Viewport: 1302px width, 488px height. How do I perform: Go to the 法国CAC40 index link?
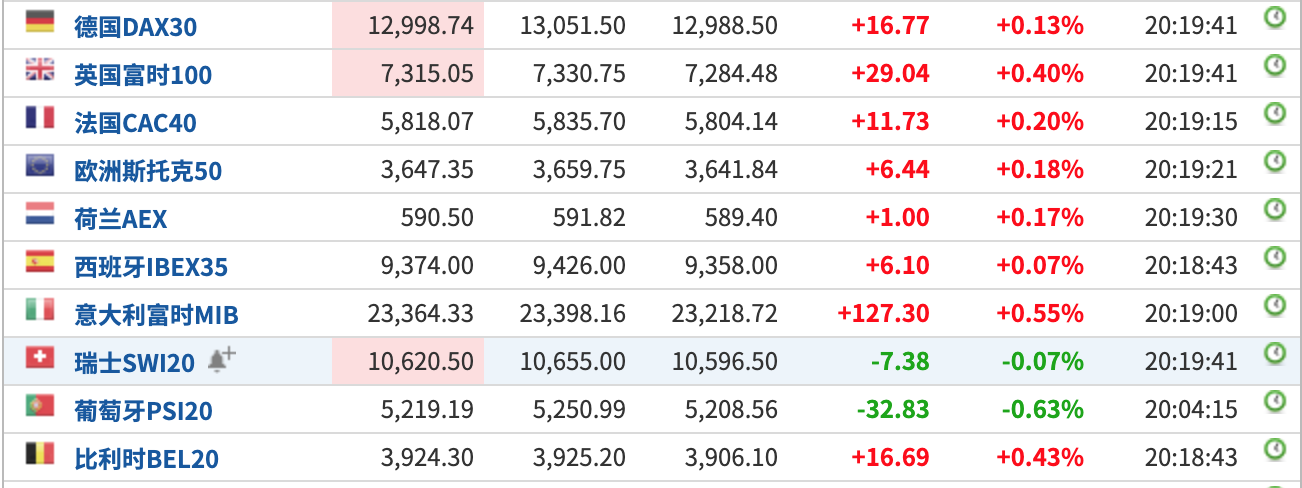click(x=135, y=123)
